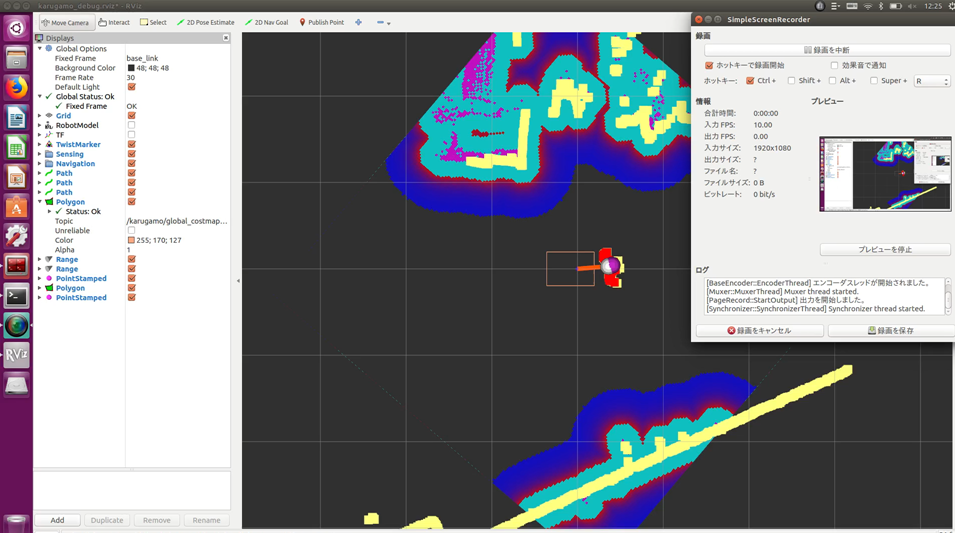Click the save recording button
955x533 pixels.
click(x=891, y=331)
